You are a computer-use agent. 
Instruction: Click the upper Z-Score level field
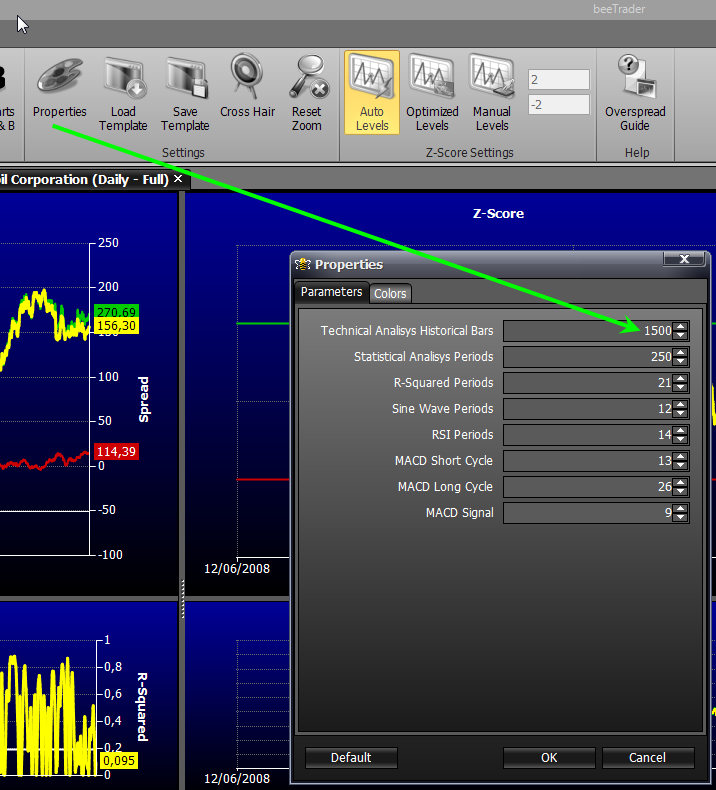(x=559, y=80)
